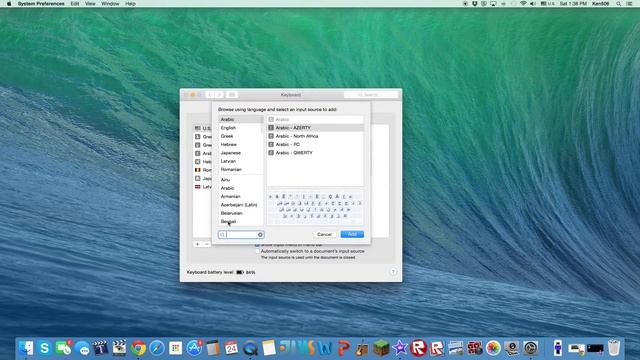Launch Minecraft from the Dock
The width and height of the screenshot is (640, 360).
point(381,348)
